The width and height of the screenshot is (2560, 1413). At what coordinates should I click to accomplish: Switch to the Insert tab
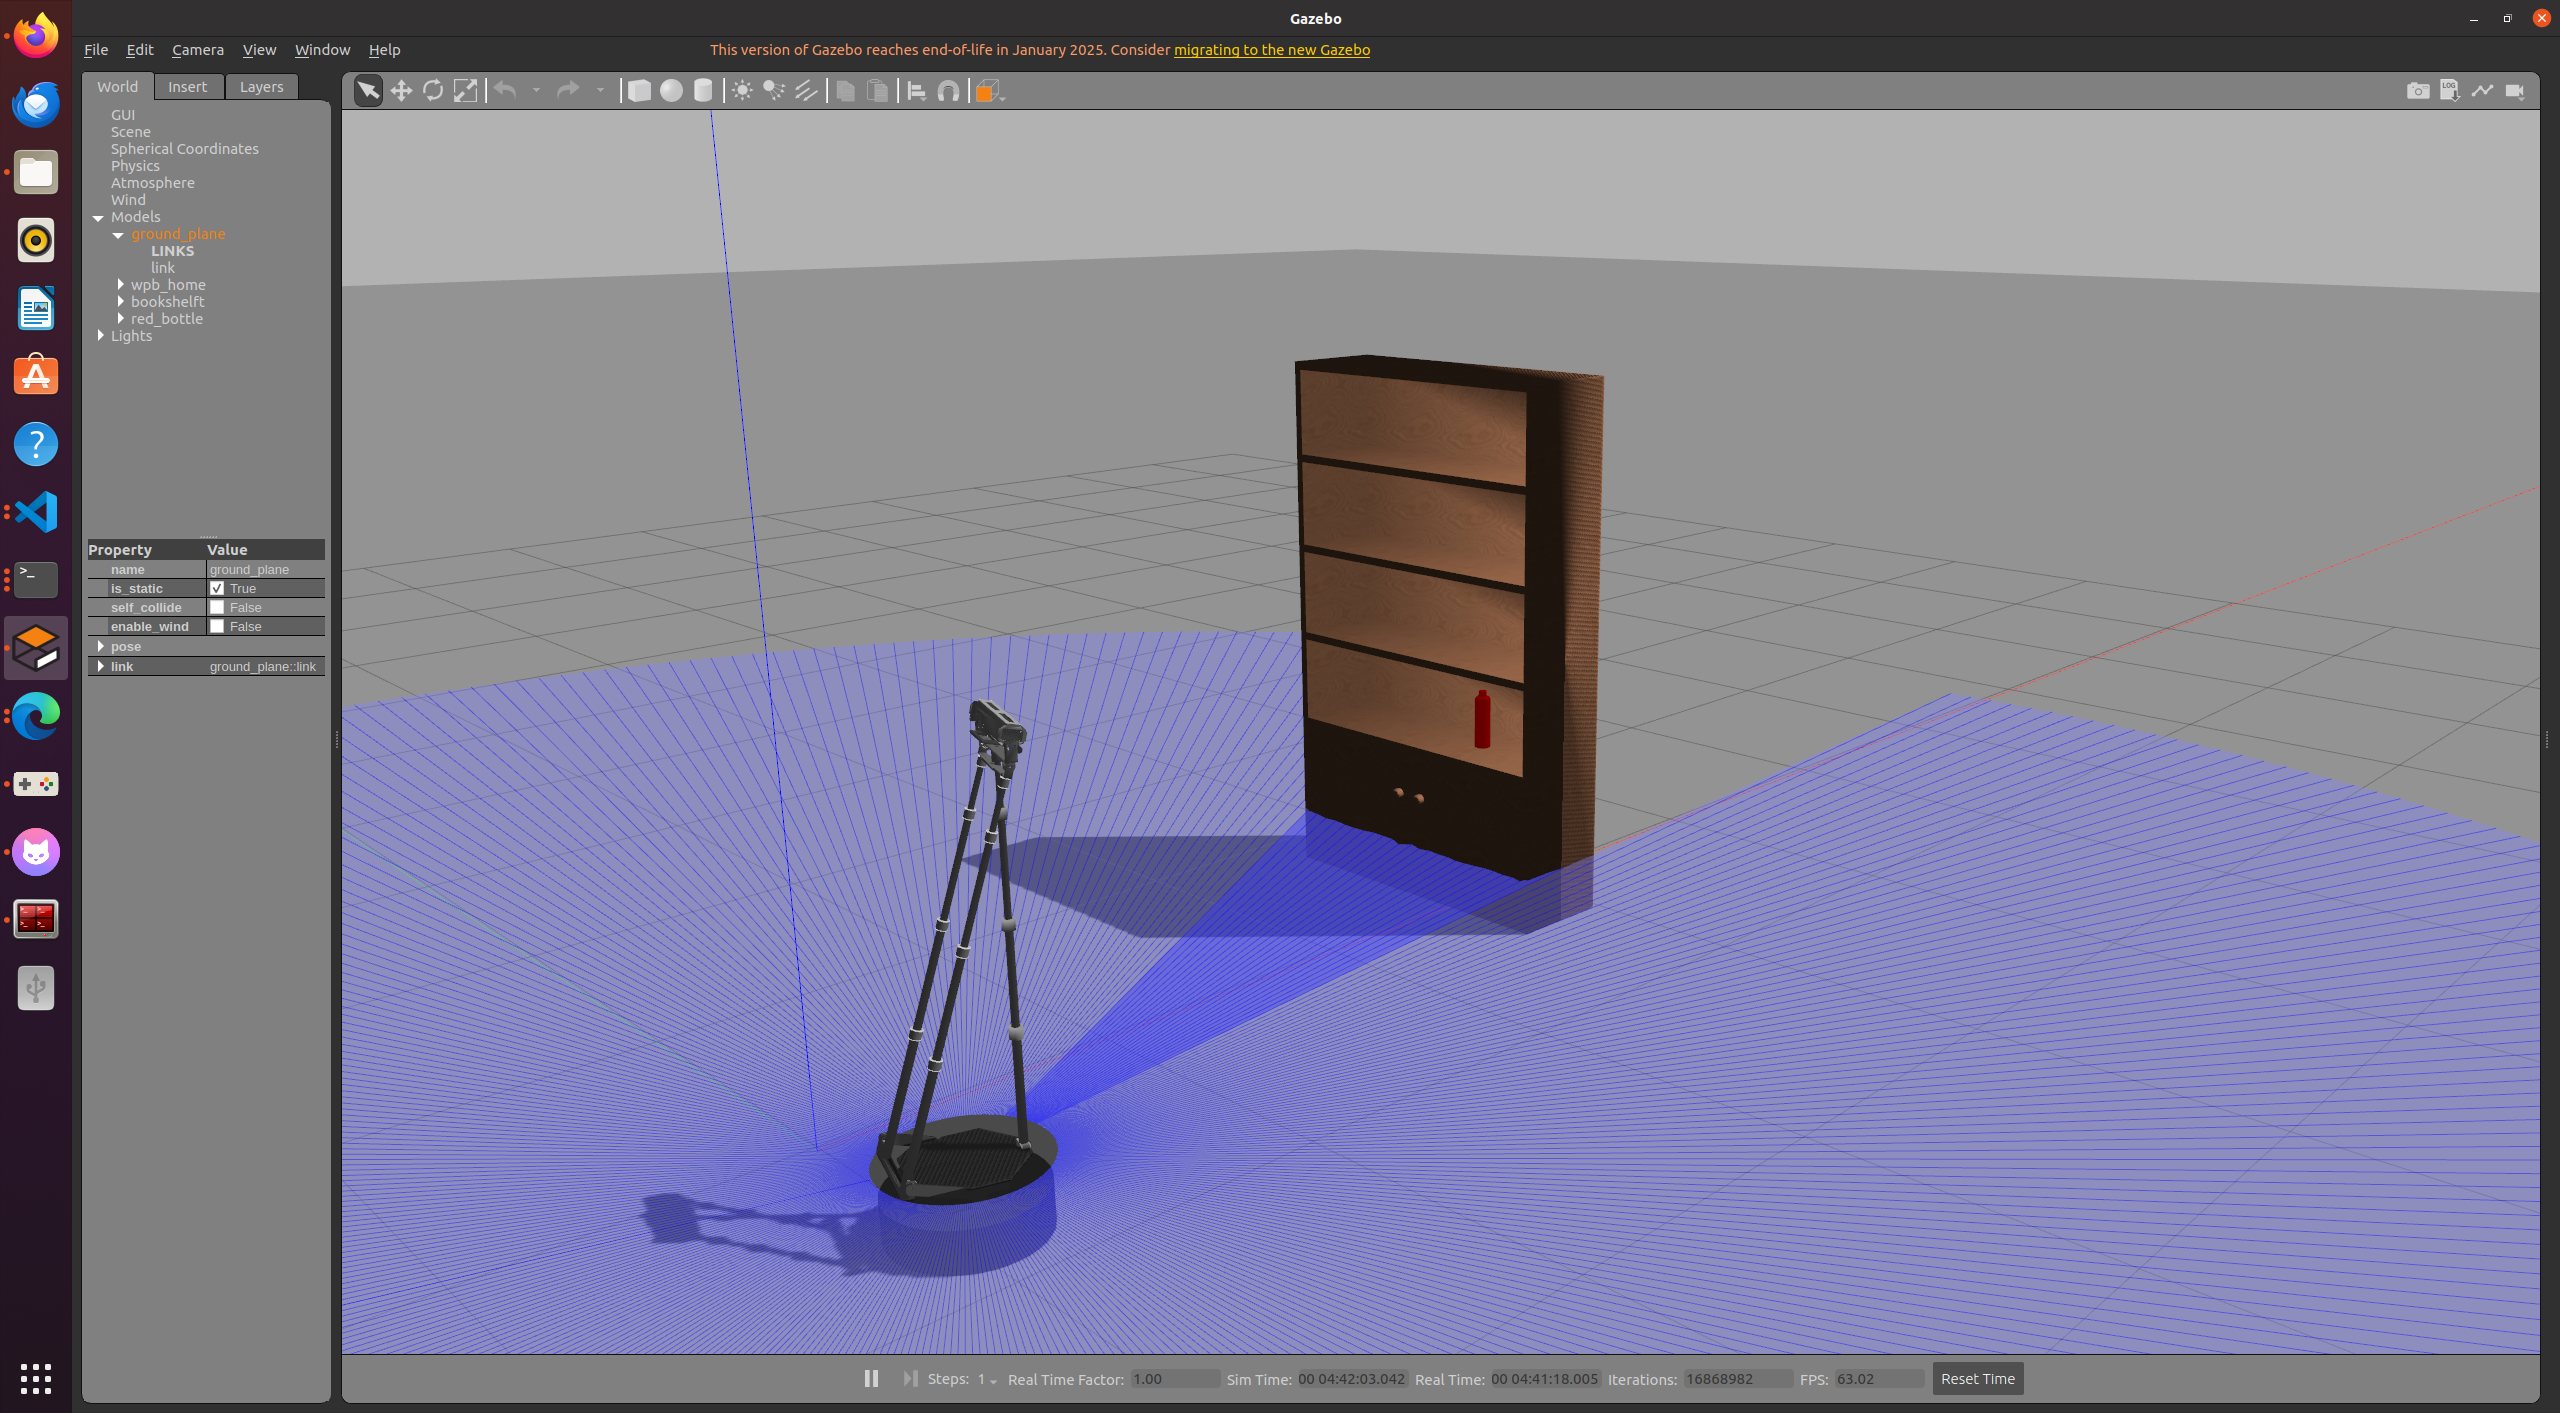[x=187, y=87]
